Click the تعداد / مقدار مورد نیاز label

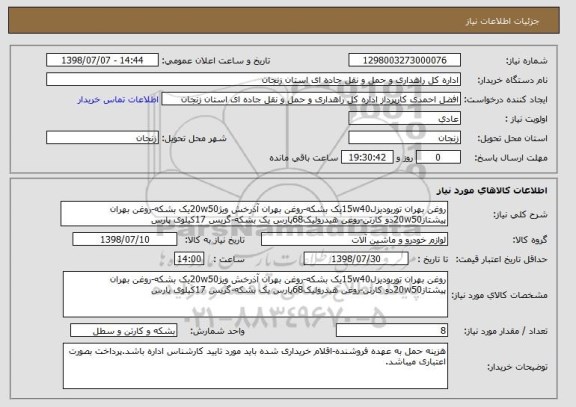pos(506,331)
